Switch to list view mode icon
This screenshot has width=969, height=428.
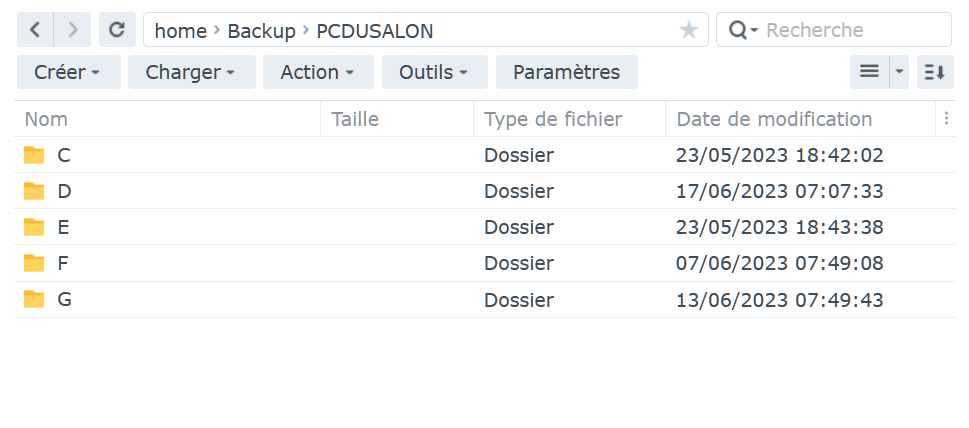point(870,72)
